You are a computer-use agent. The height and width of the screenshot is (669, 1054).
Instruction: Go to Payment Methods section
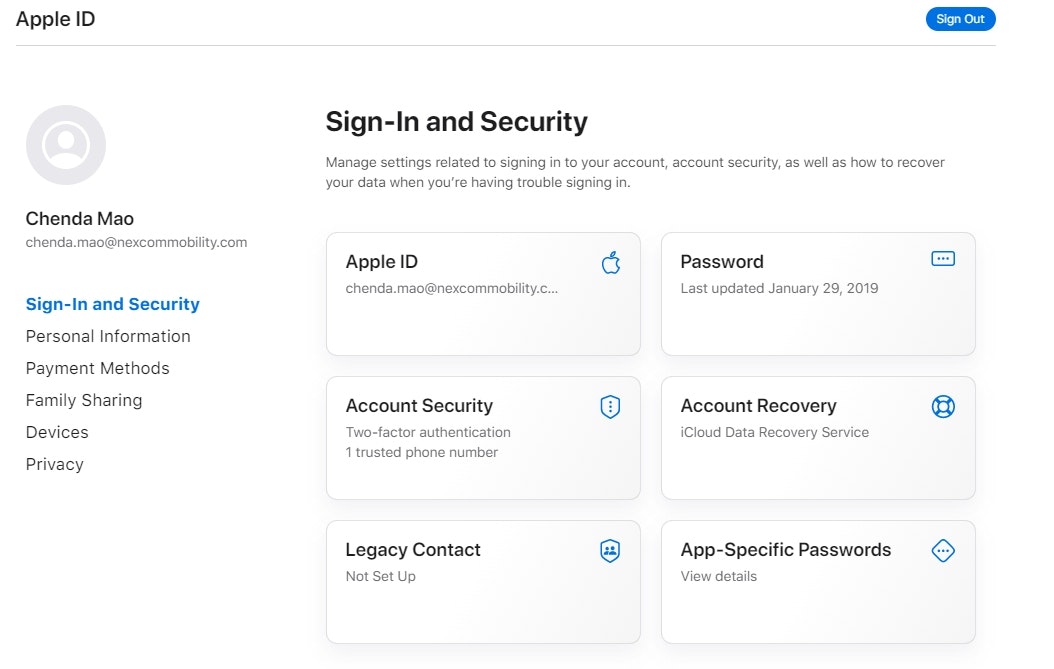point(98,368)
